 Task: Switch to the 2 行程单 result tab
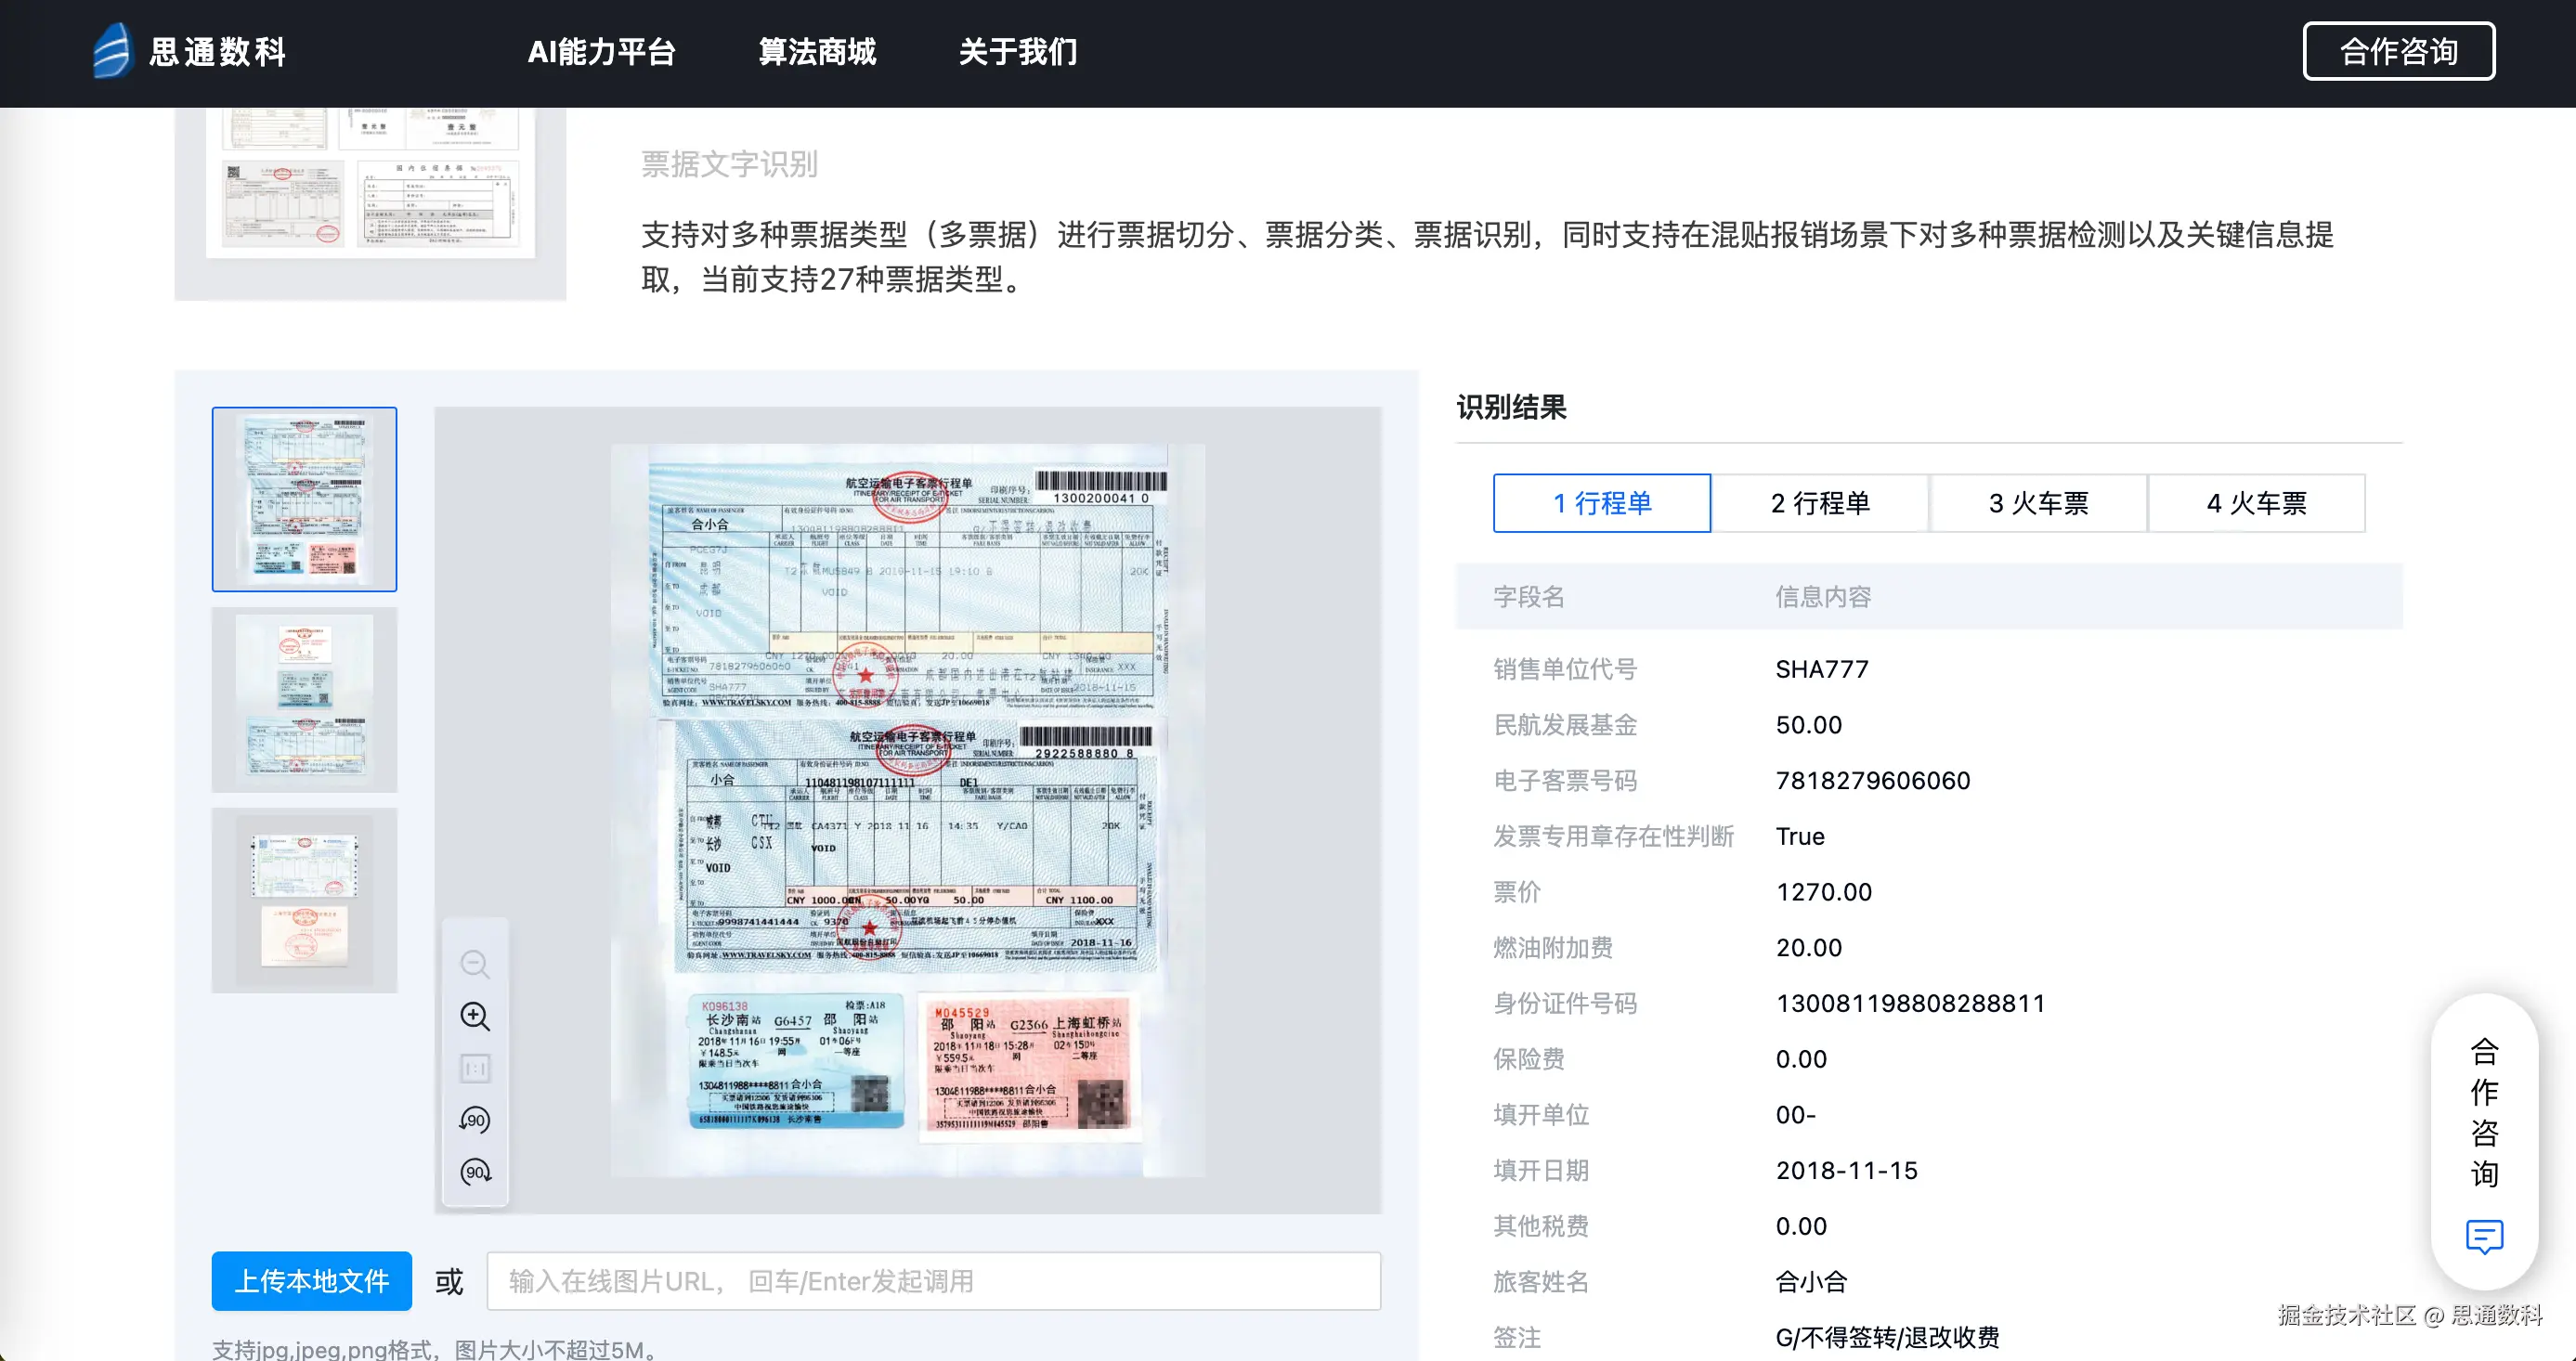[1819, 503]
